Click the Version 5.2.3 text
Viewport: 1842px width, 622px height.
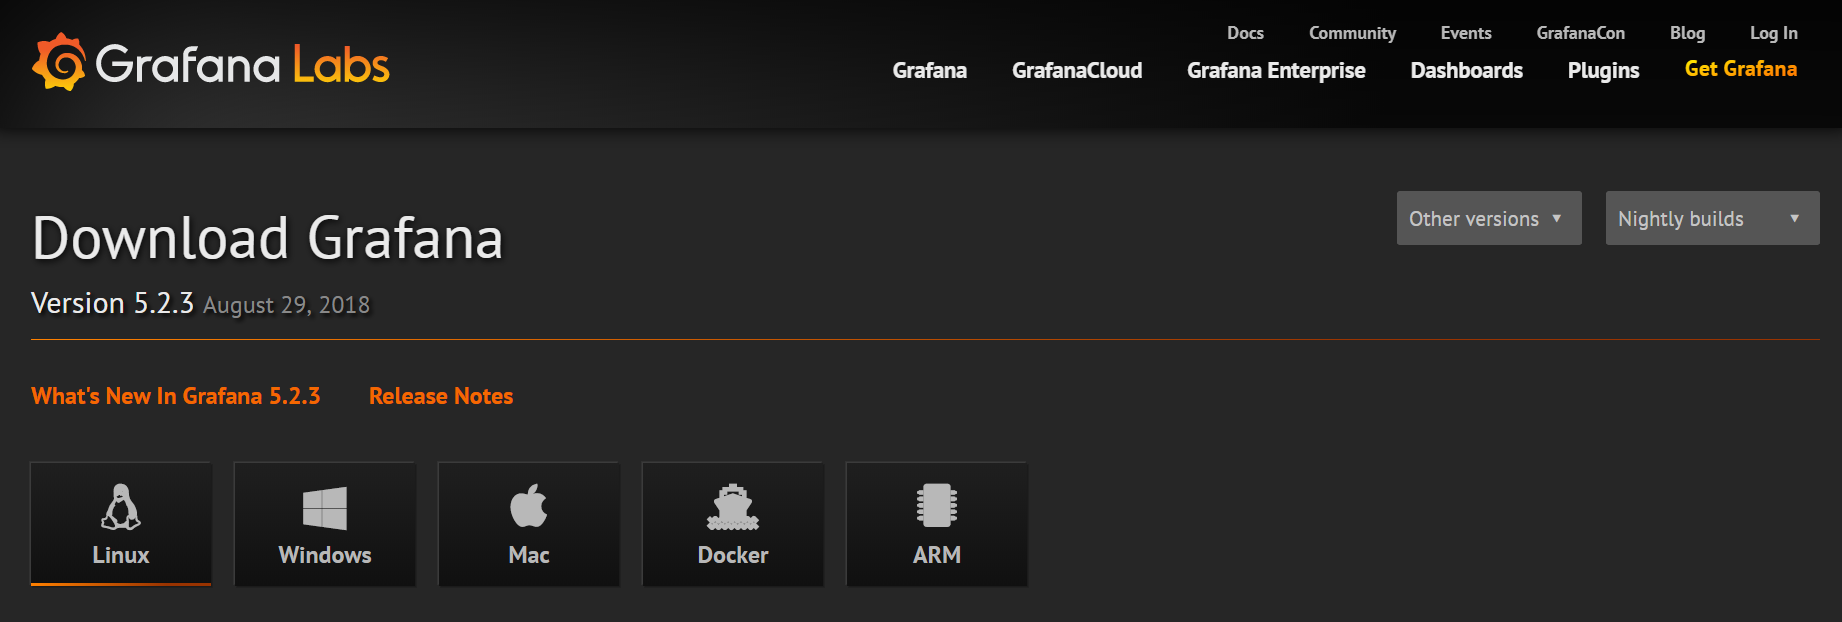[x=112, y=303]
